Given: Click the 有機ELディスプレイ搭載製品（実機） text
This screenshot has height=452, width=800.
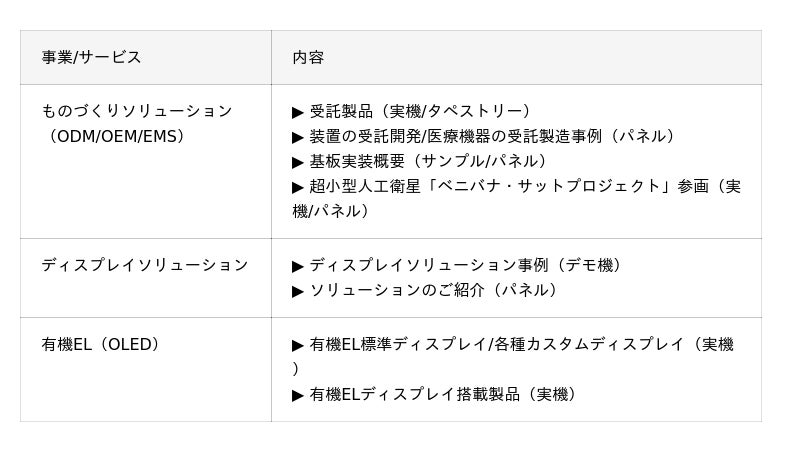Looking at the screenshot, I should click(x=444, y=395).
